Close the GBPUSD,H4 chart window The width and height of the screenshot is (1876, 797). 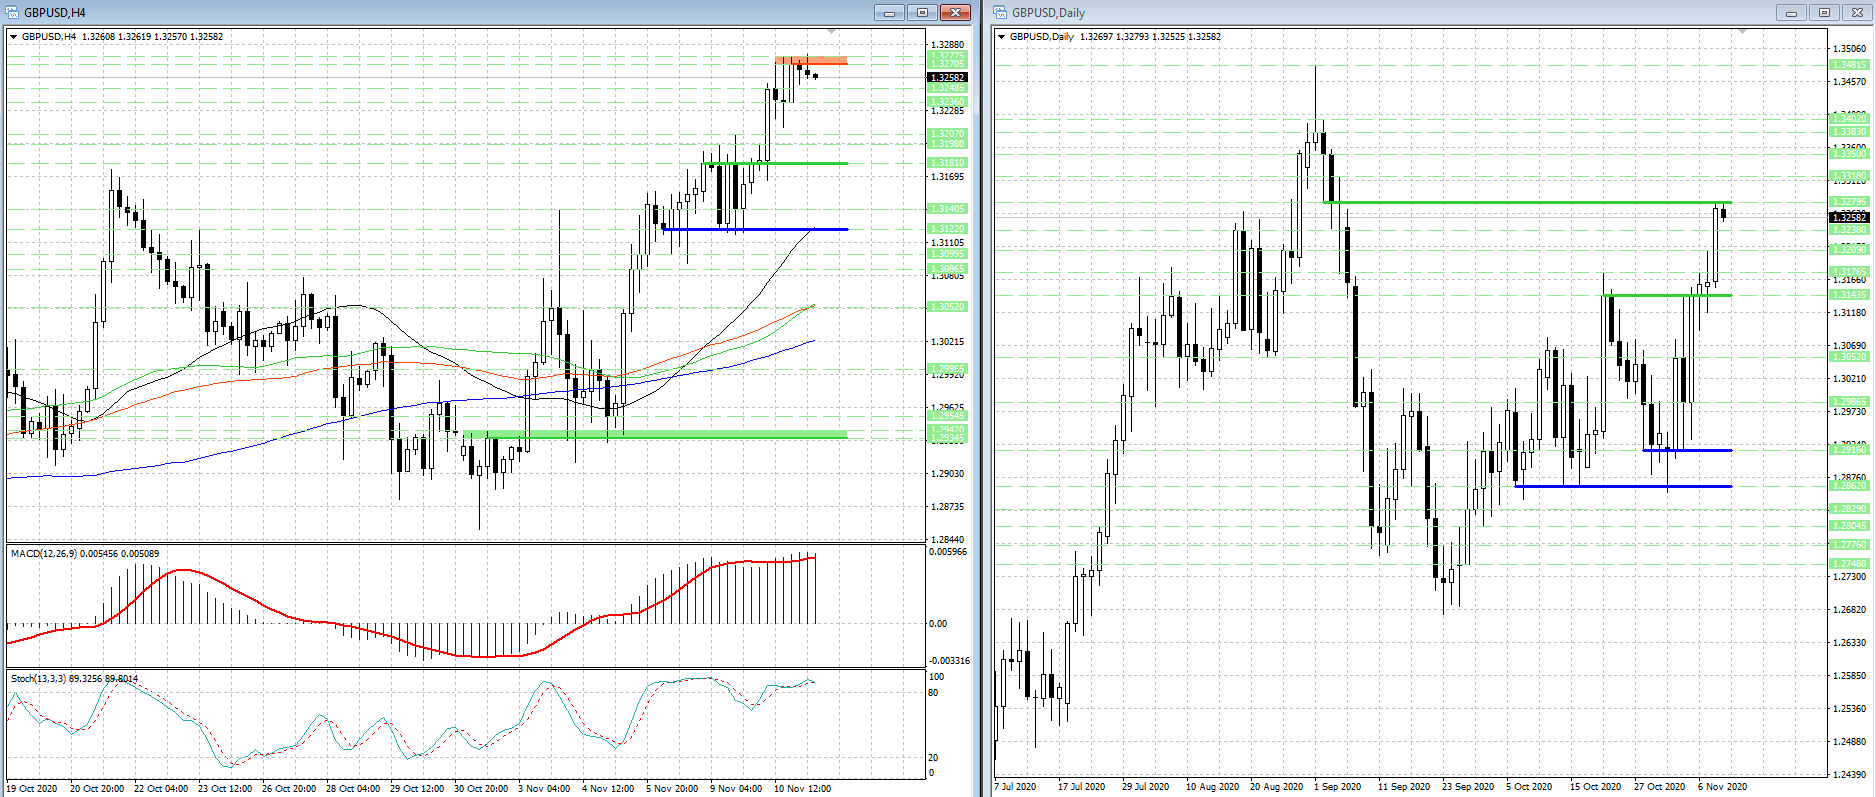(955, 13)
